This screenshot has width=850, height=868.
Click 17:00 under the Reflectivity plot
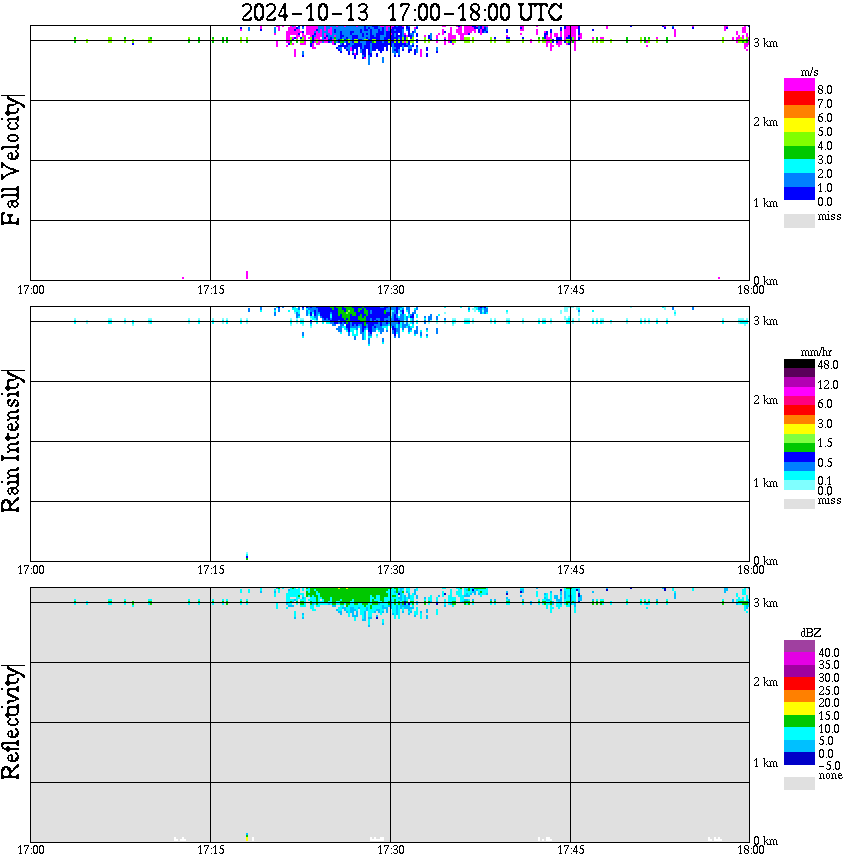point(31,850)
